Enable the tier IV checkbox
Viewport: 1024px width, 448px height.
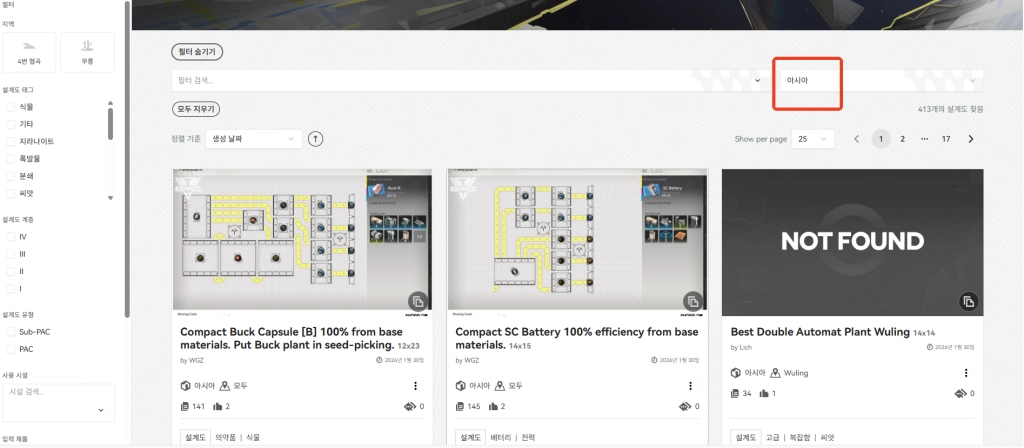point(11,237)
